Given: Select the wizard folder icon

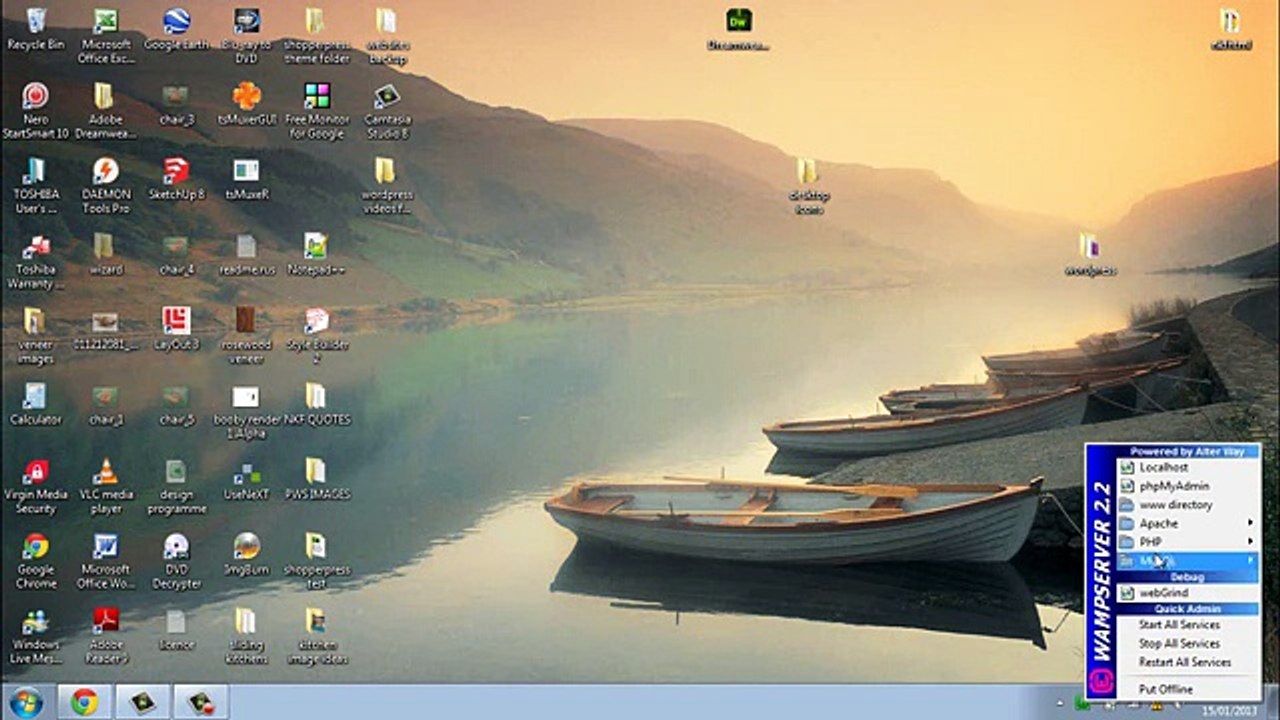Looking at the screenshot, I should click(x=105, y=254).
